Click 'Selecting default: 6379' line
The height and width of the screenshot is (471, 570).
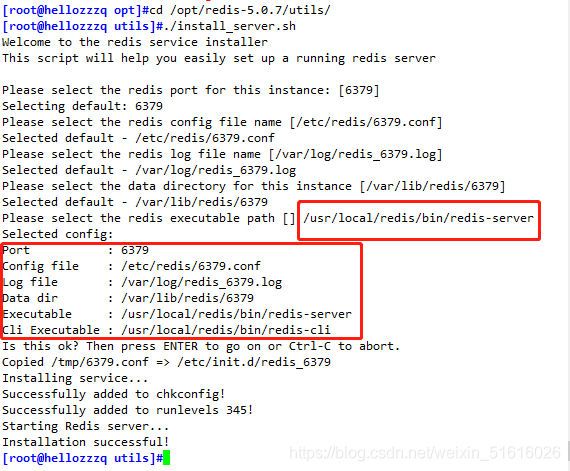(x=83, y=106)
